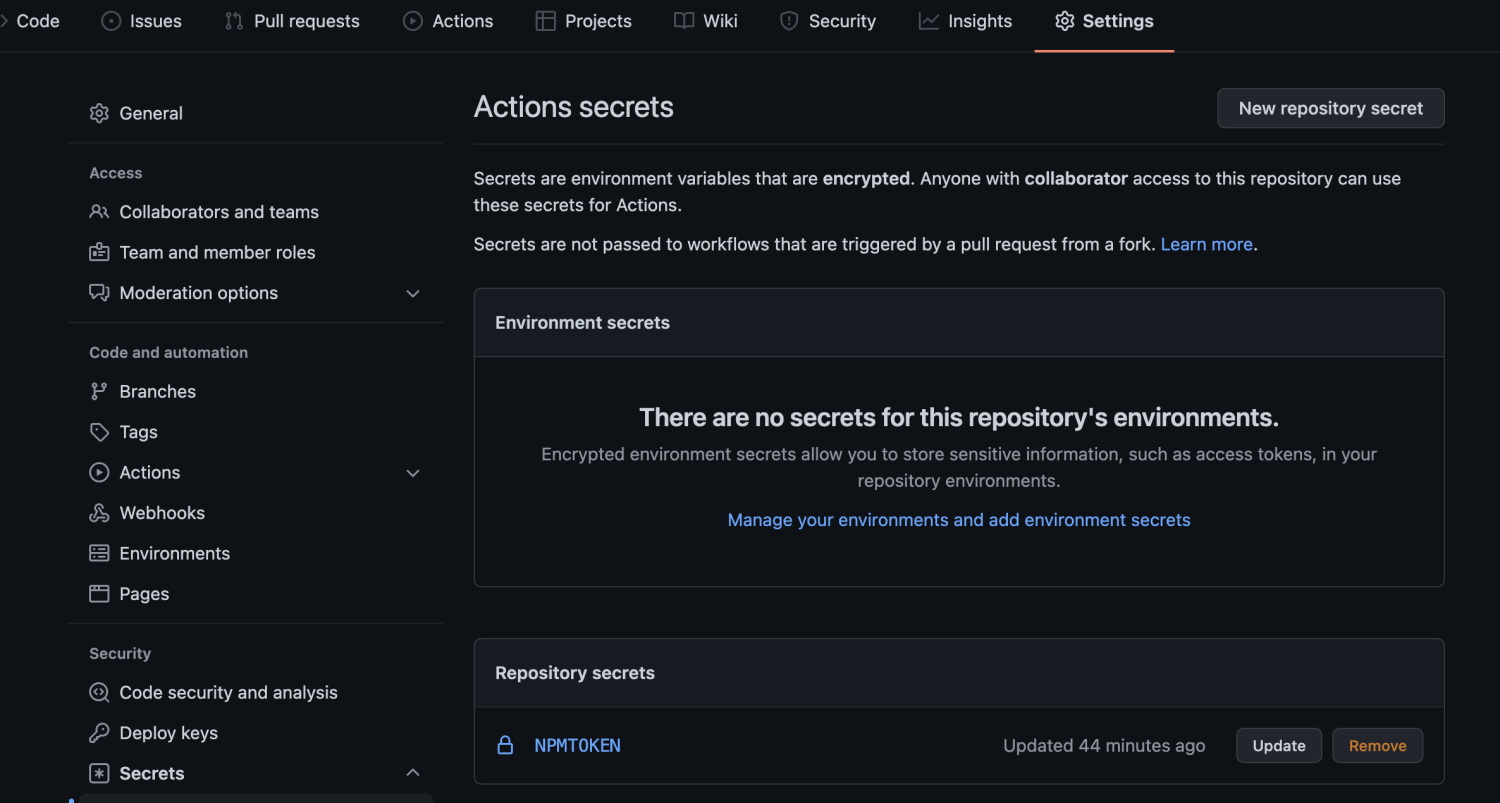Open the Wiki tab
The image size is (1500, 803).
tap(706, 21)
